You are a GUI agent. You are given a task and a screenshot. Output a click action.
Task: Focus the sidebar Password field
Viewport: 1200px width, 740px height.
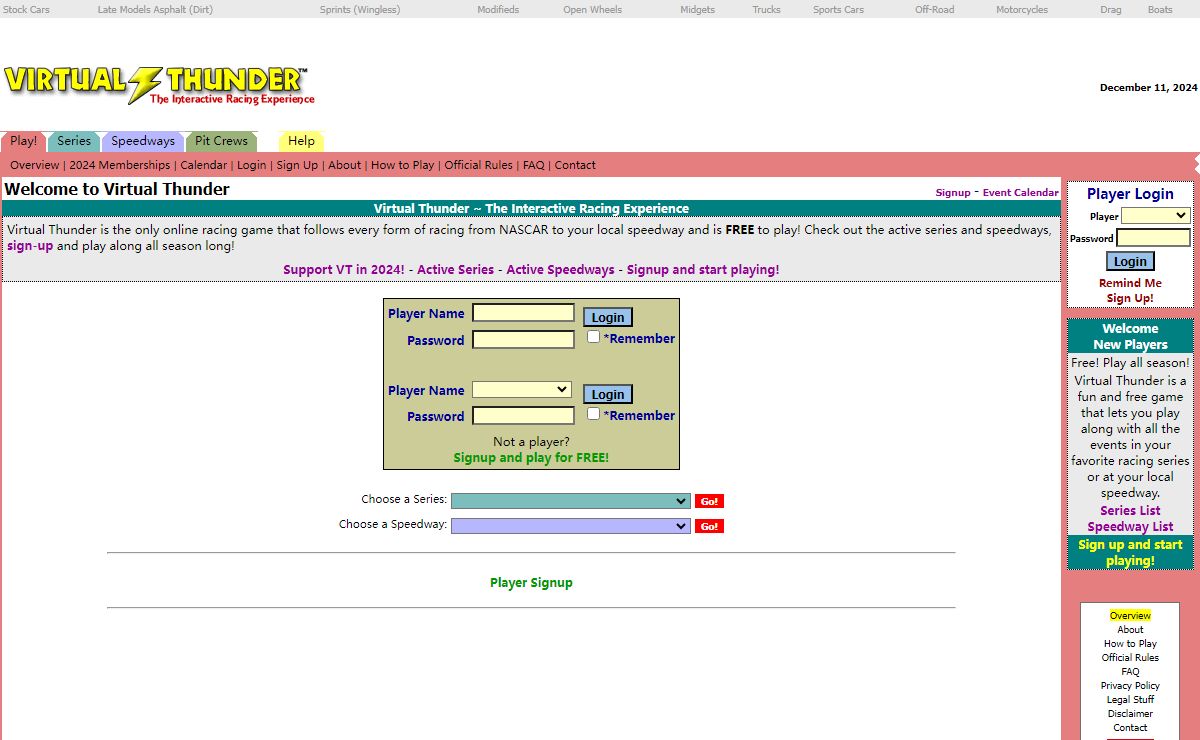click(x=1153, y=238)
